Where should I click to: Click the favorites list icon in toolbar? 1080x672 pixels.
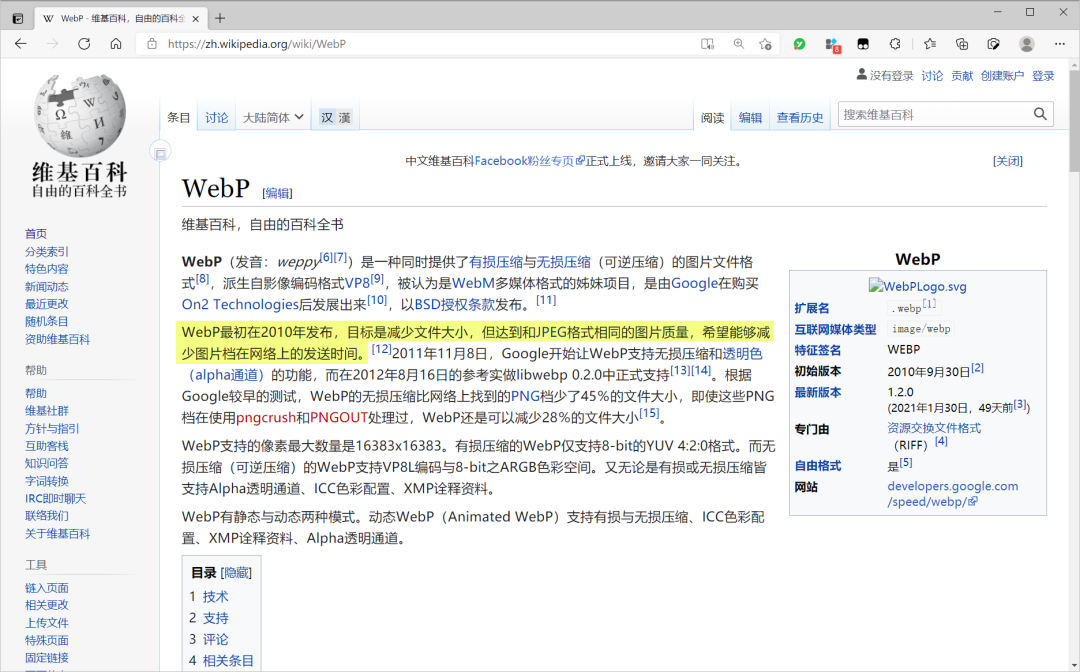click(928, 44)
